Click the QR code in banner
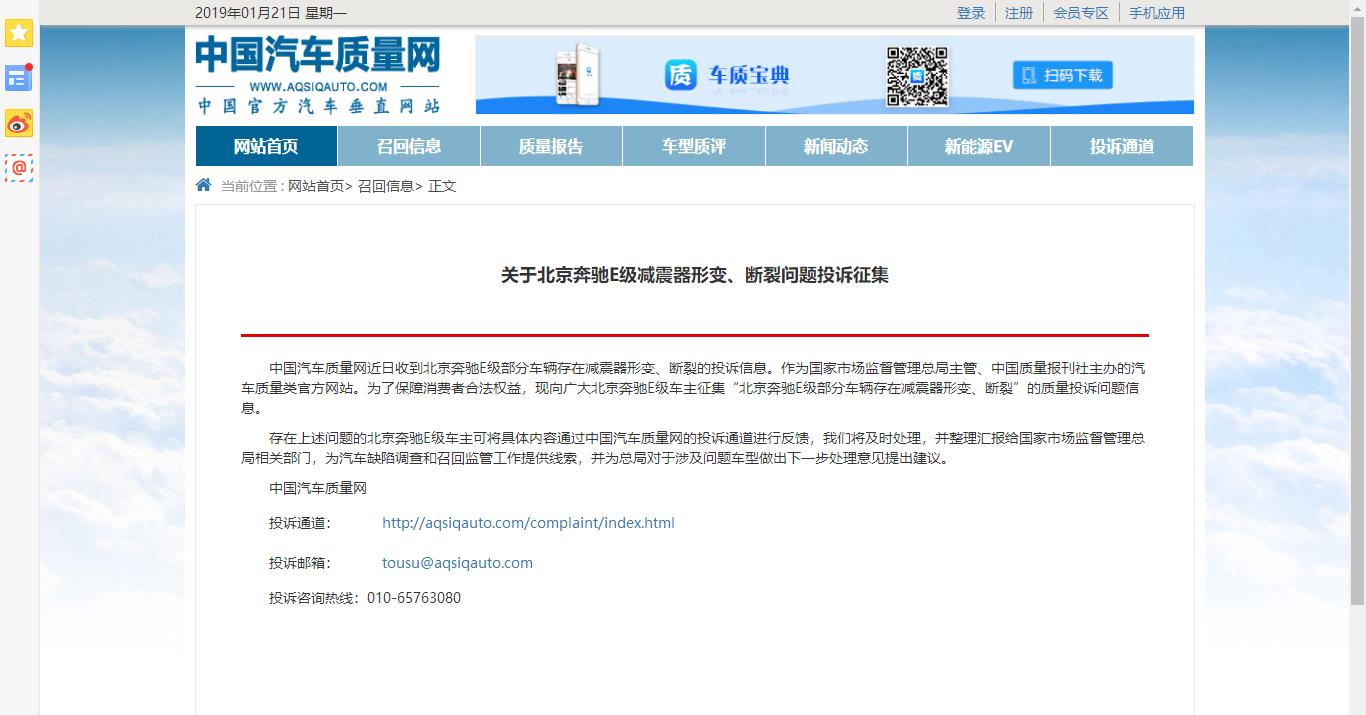The height and width of the screenshot is (715, 1366). click(917, 76)
